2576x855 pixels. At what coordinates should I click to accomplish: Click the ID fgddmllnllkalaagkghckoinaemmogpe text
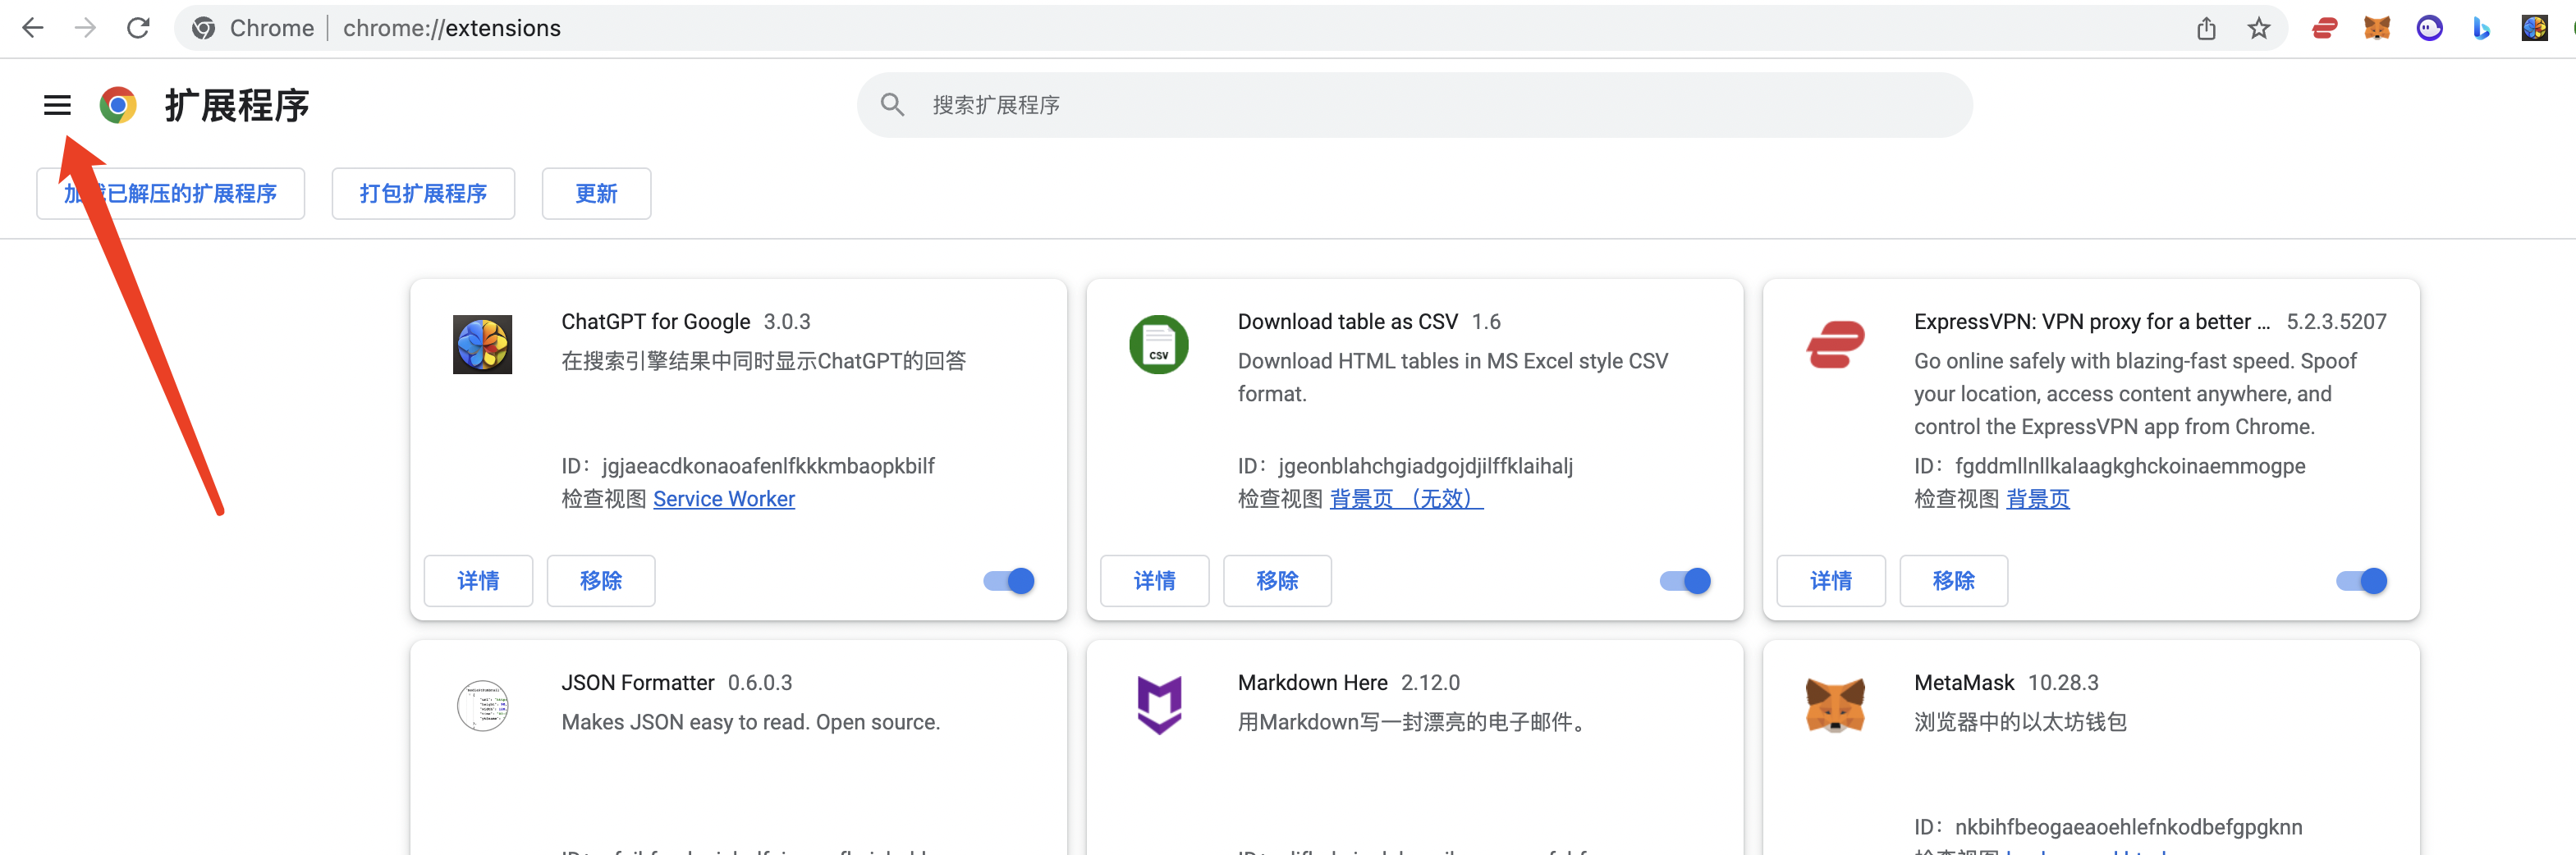[x=2109, y=466]
